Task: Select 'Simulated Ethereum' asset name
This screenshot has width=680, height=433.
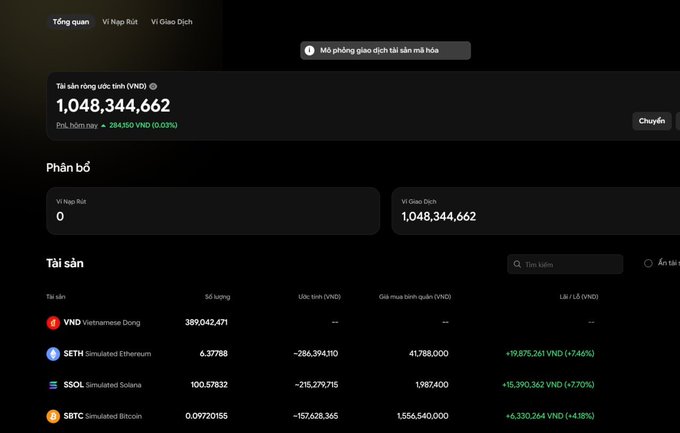Action: pyautogui.click(x=118, y=354)
